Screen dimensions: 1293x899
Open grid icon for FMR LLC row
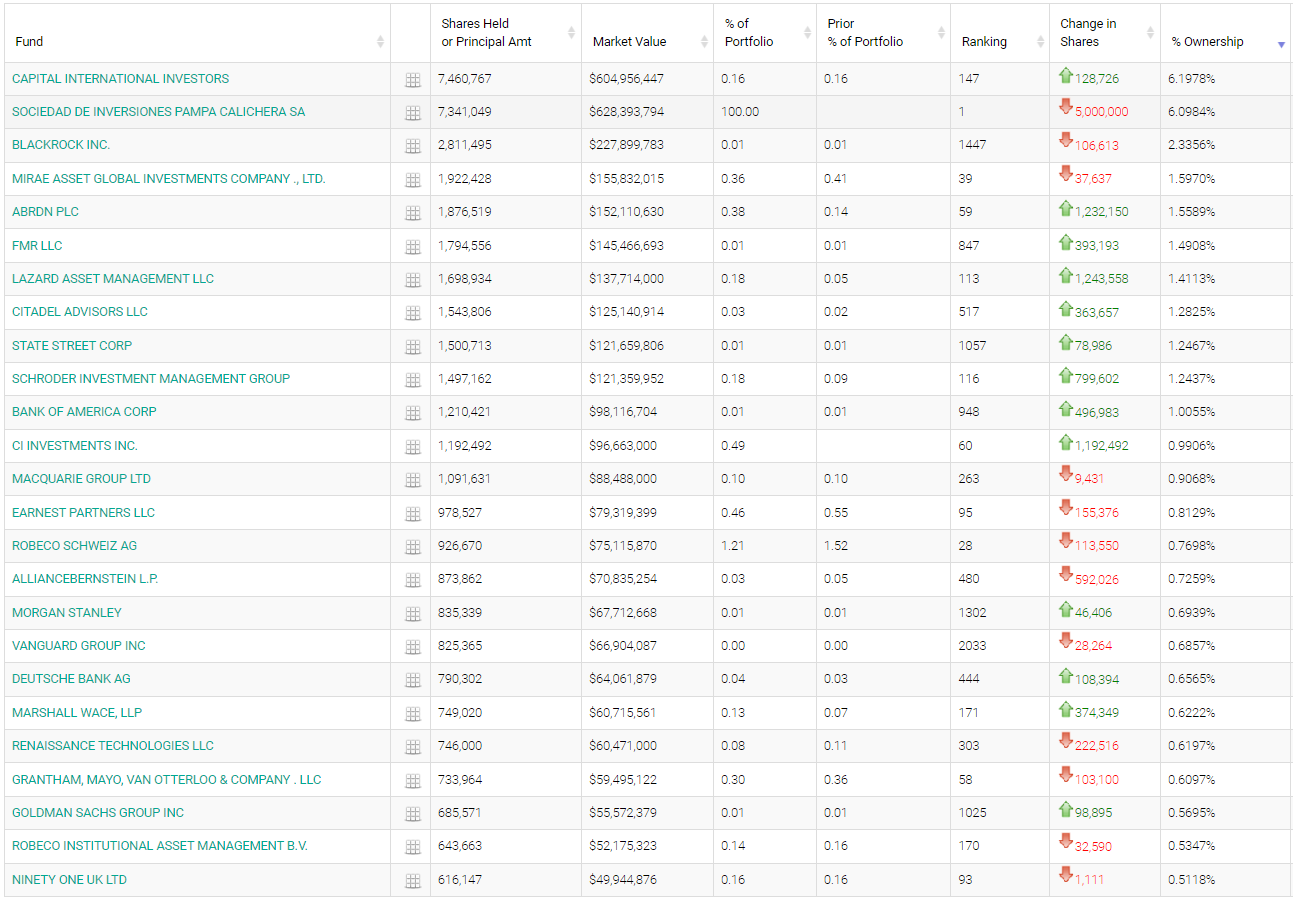413,247
